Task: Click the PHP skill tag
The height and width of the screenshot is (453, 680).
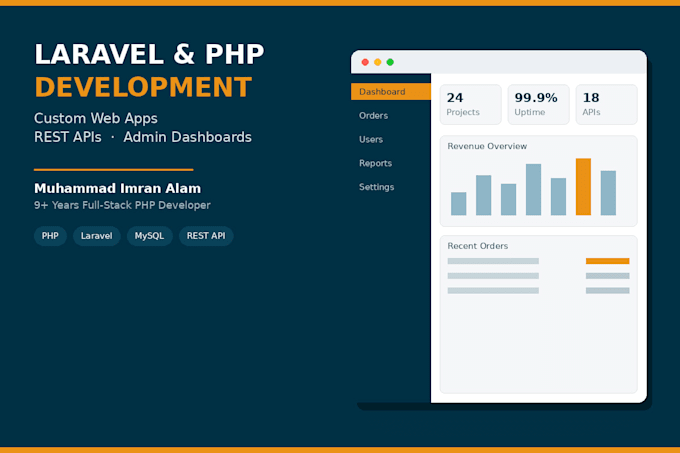Action: tap(50, 236)
